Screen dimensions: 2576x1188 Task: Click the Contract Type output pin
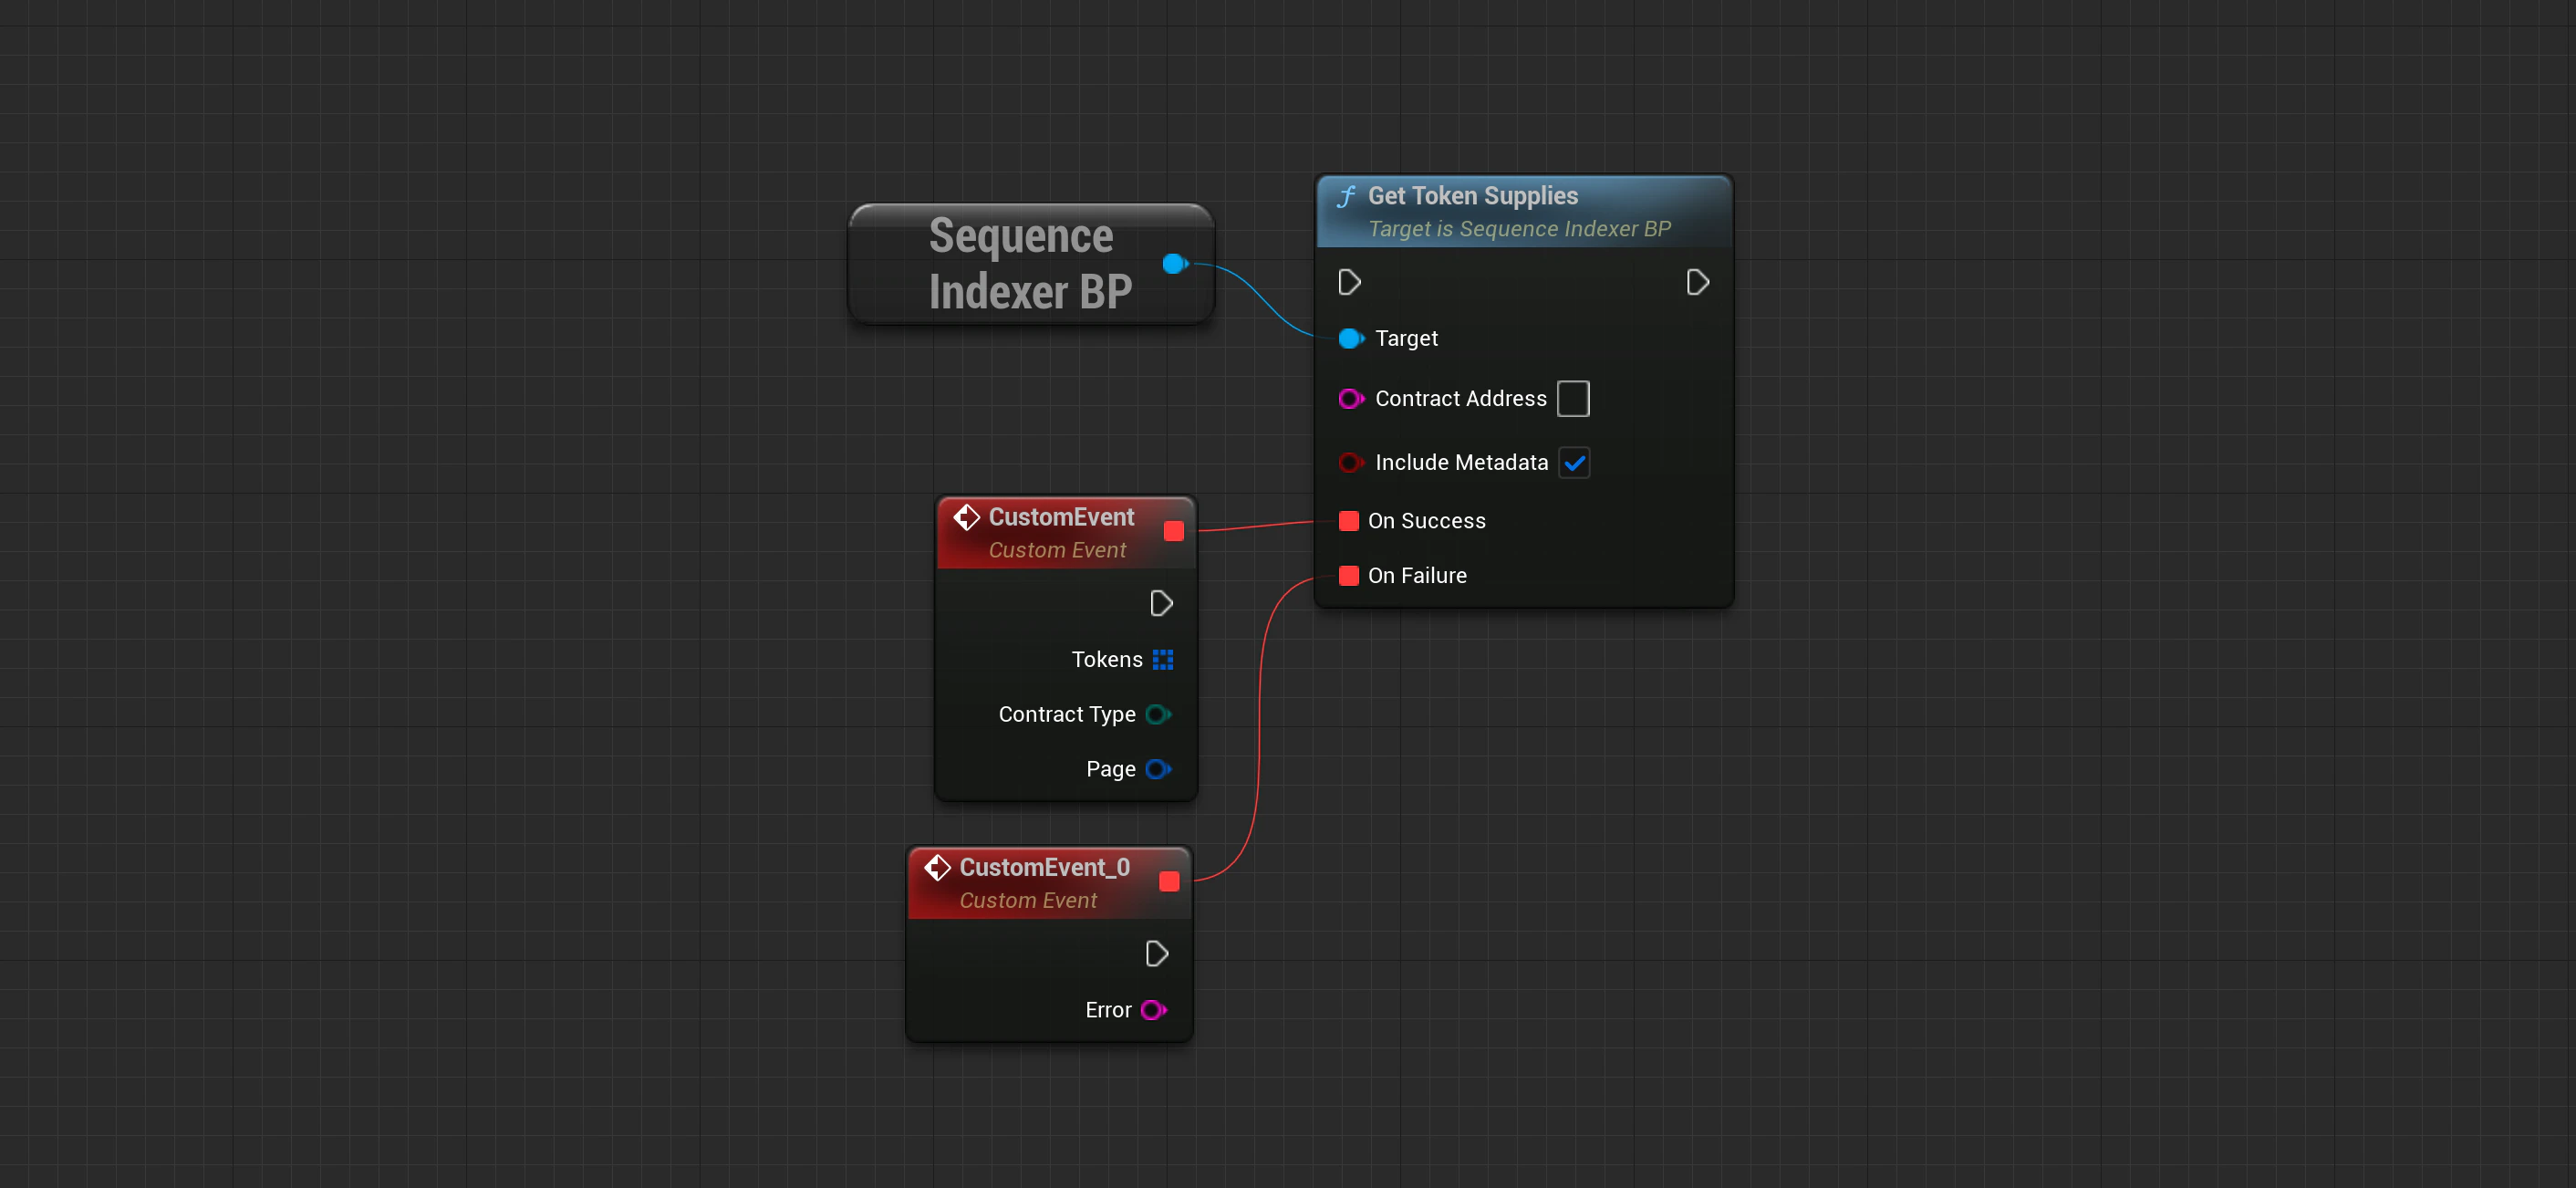click(x=1158, y=714)
